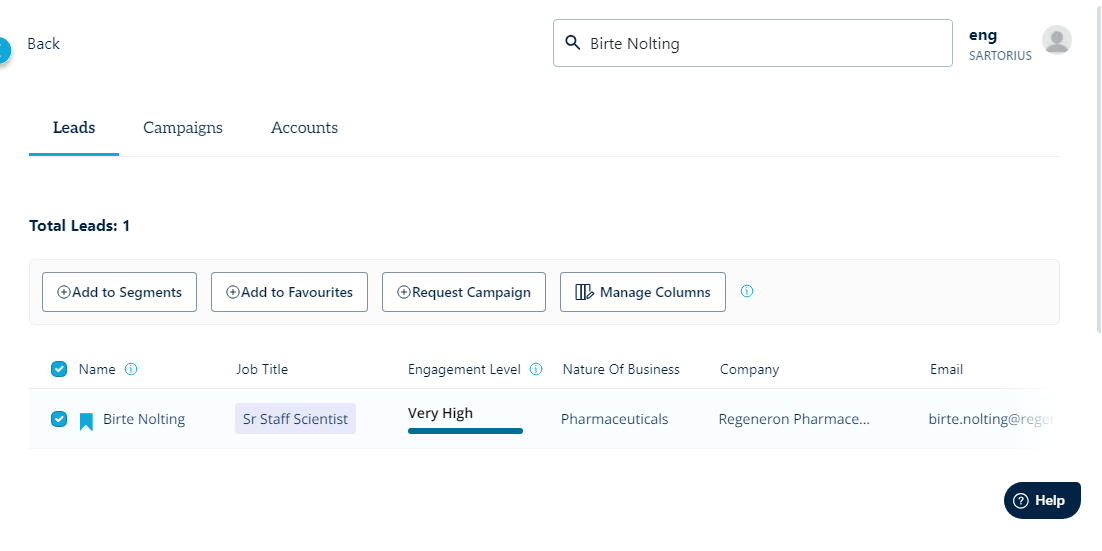
Task: Open the user profile avatar
Action: (x=1057, y=40)
